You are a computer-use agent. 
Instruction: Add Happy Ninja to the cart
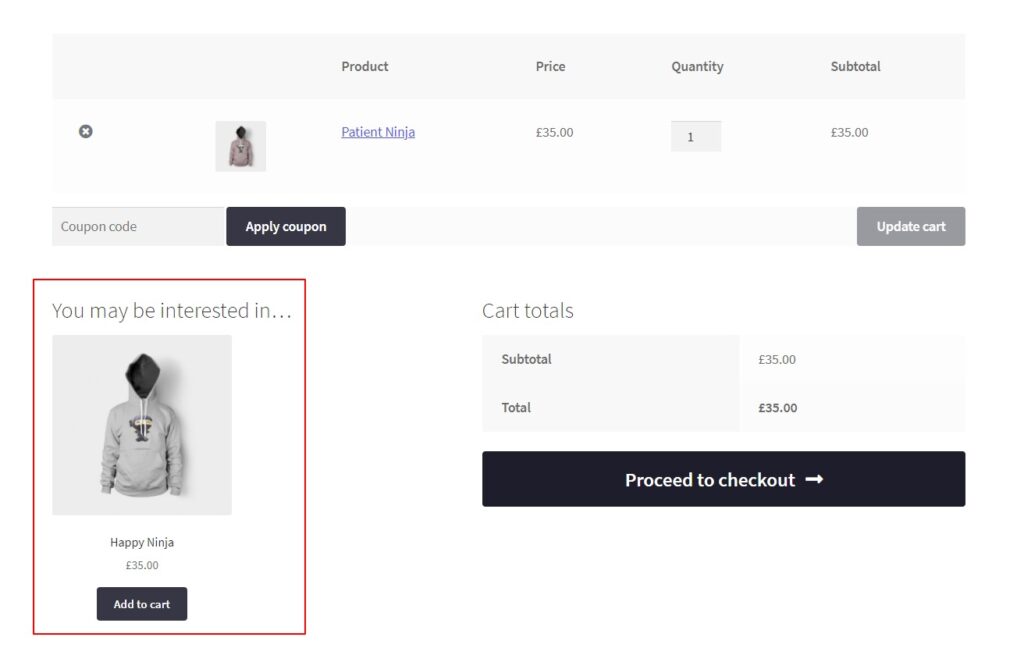pos(142,604)
